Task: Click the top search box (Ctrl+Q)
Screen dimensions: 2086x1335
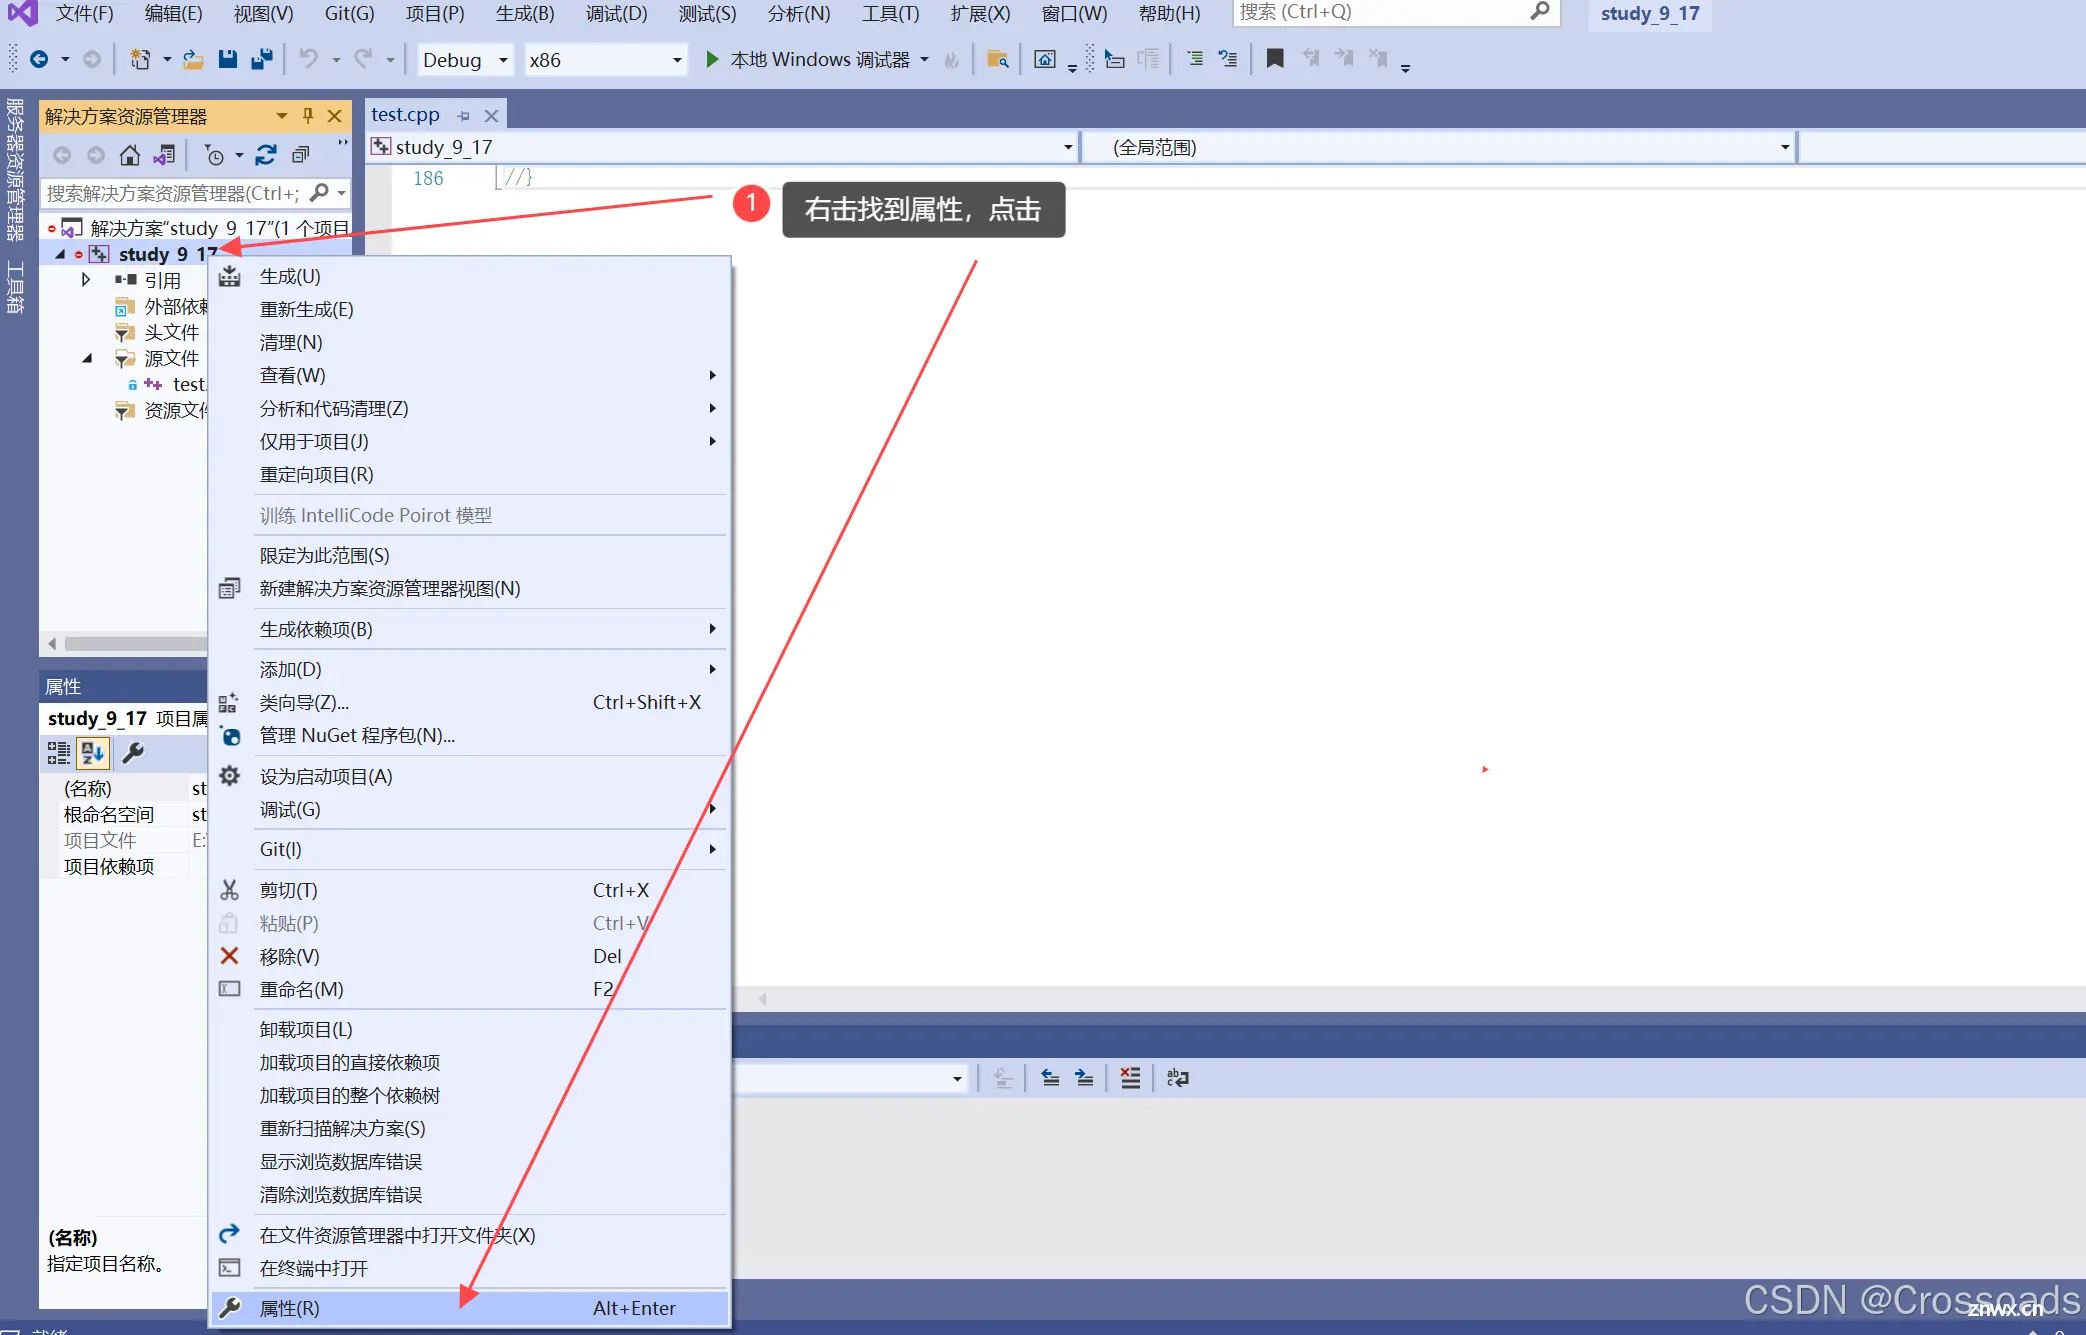Action: [1396, 12]
